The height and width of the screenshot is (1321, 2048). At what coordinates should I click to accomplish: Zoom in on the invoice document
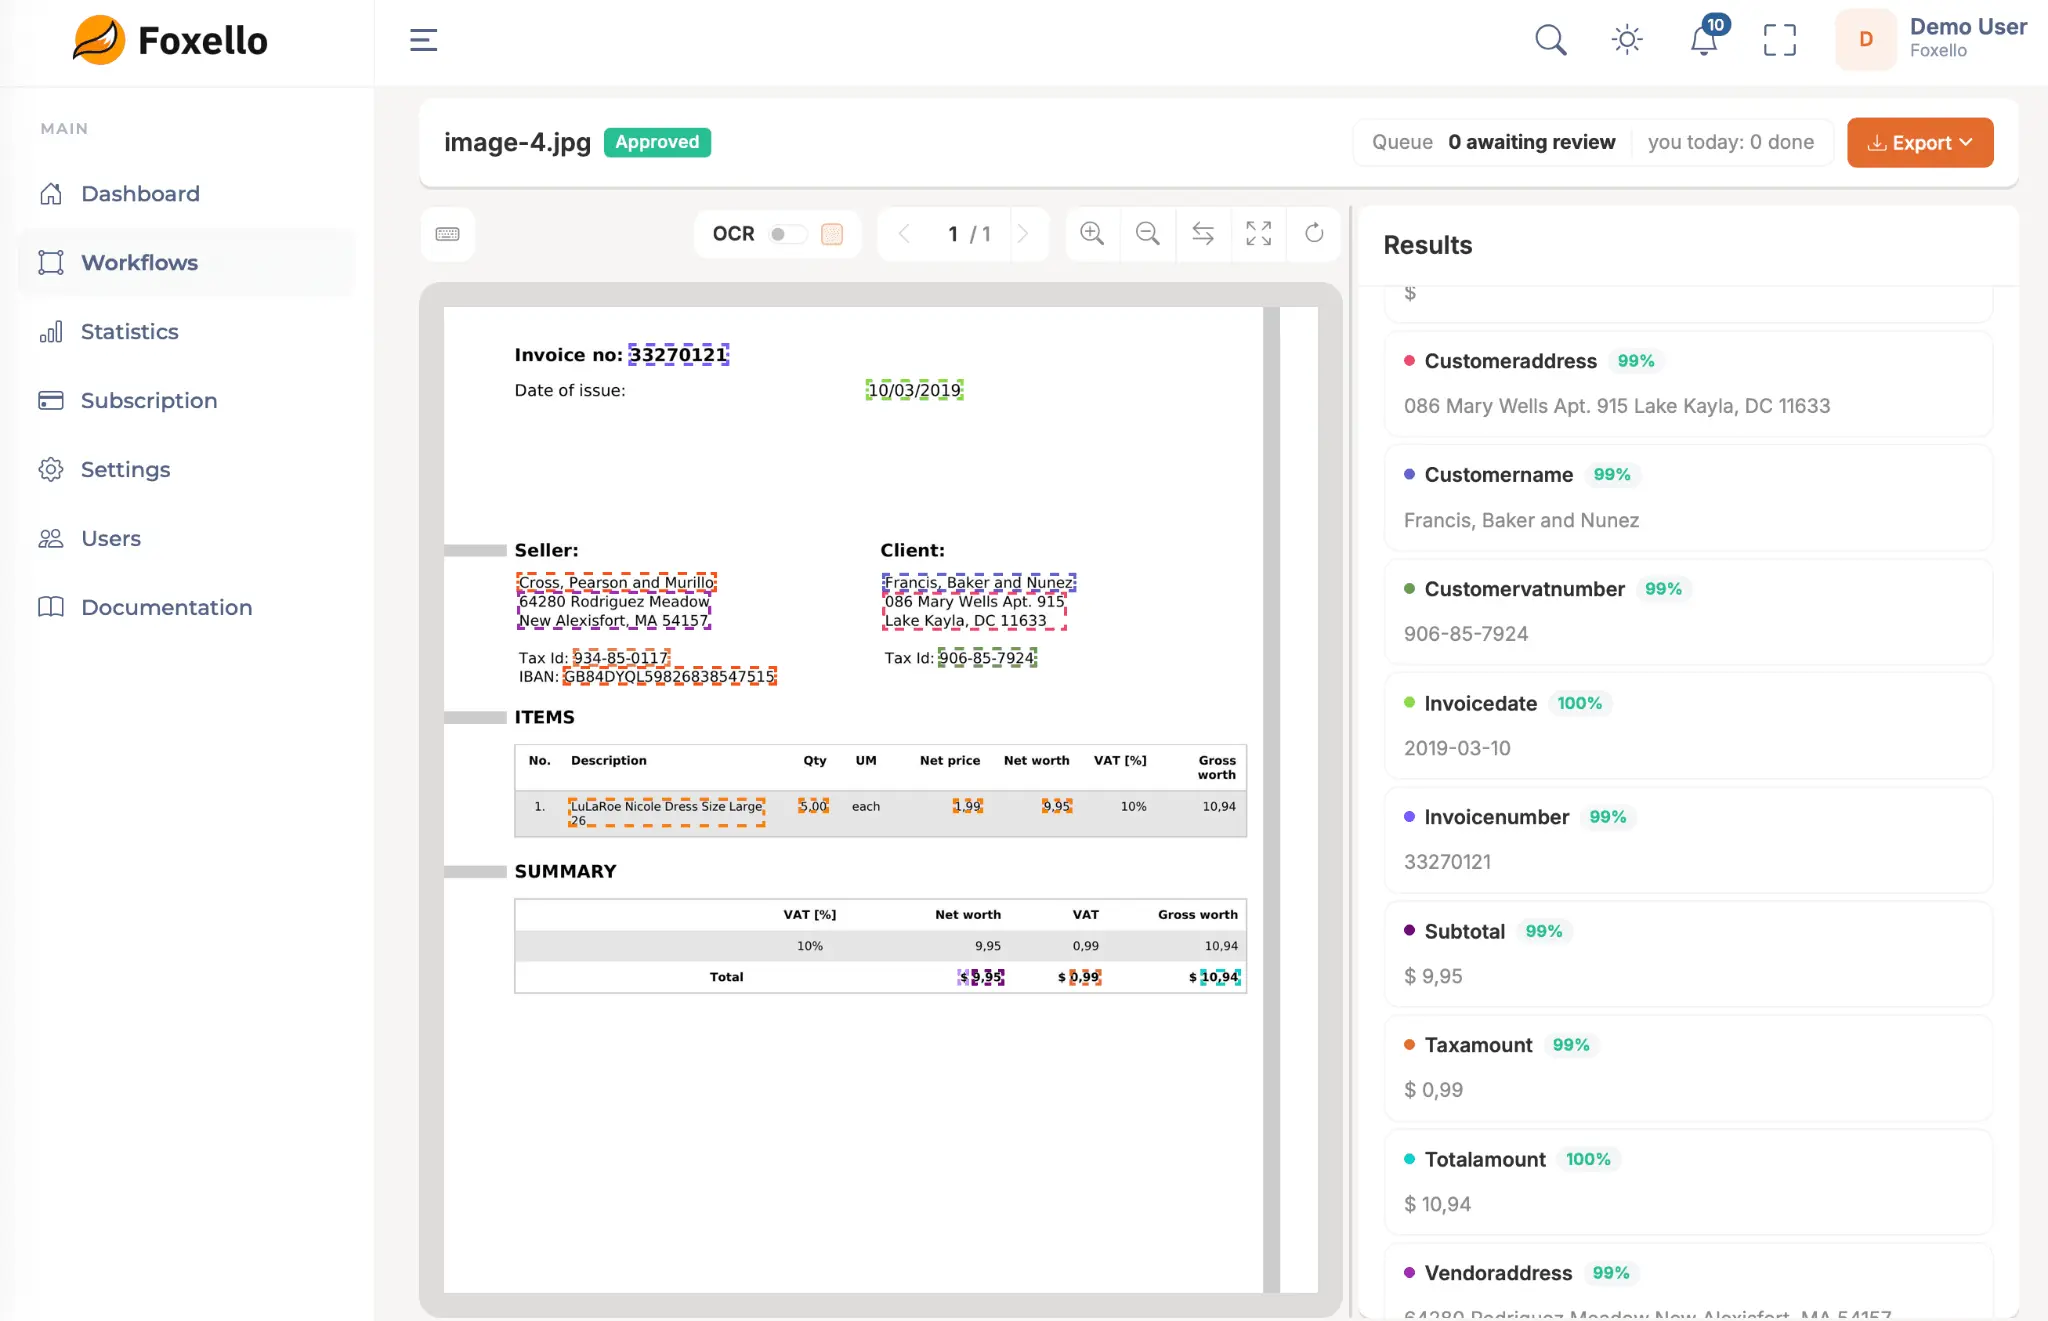point(1092,234)
